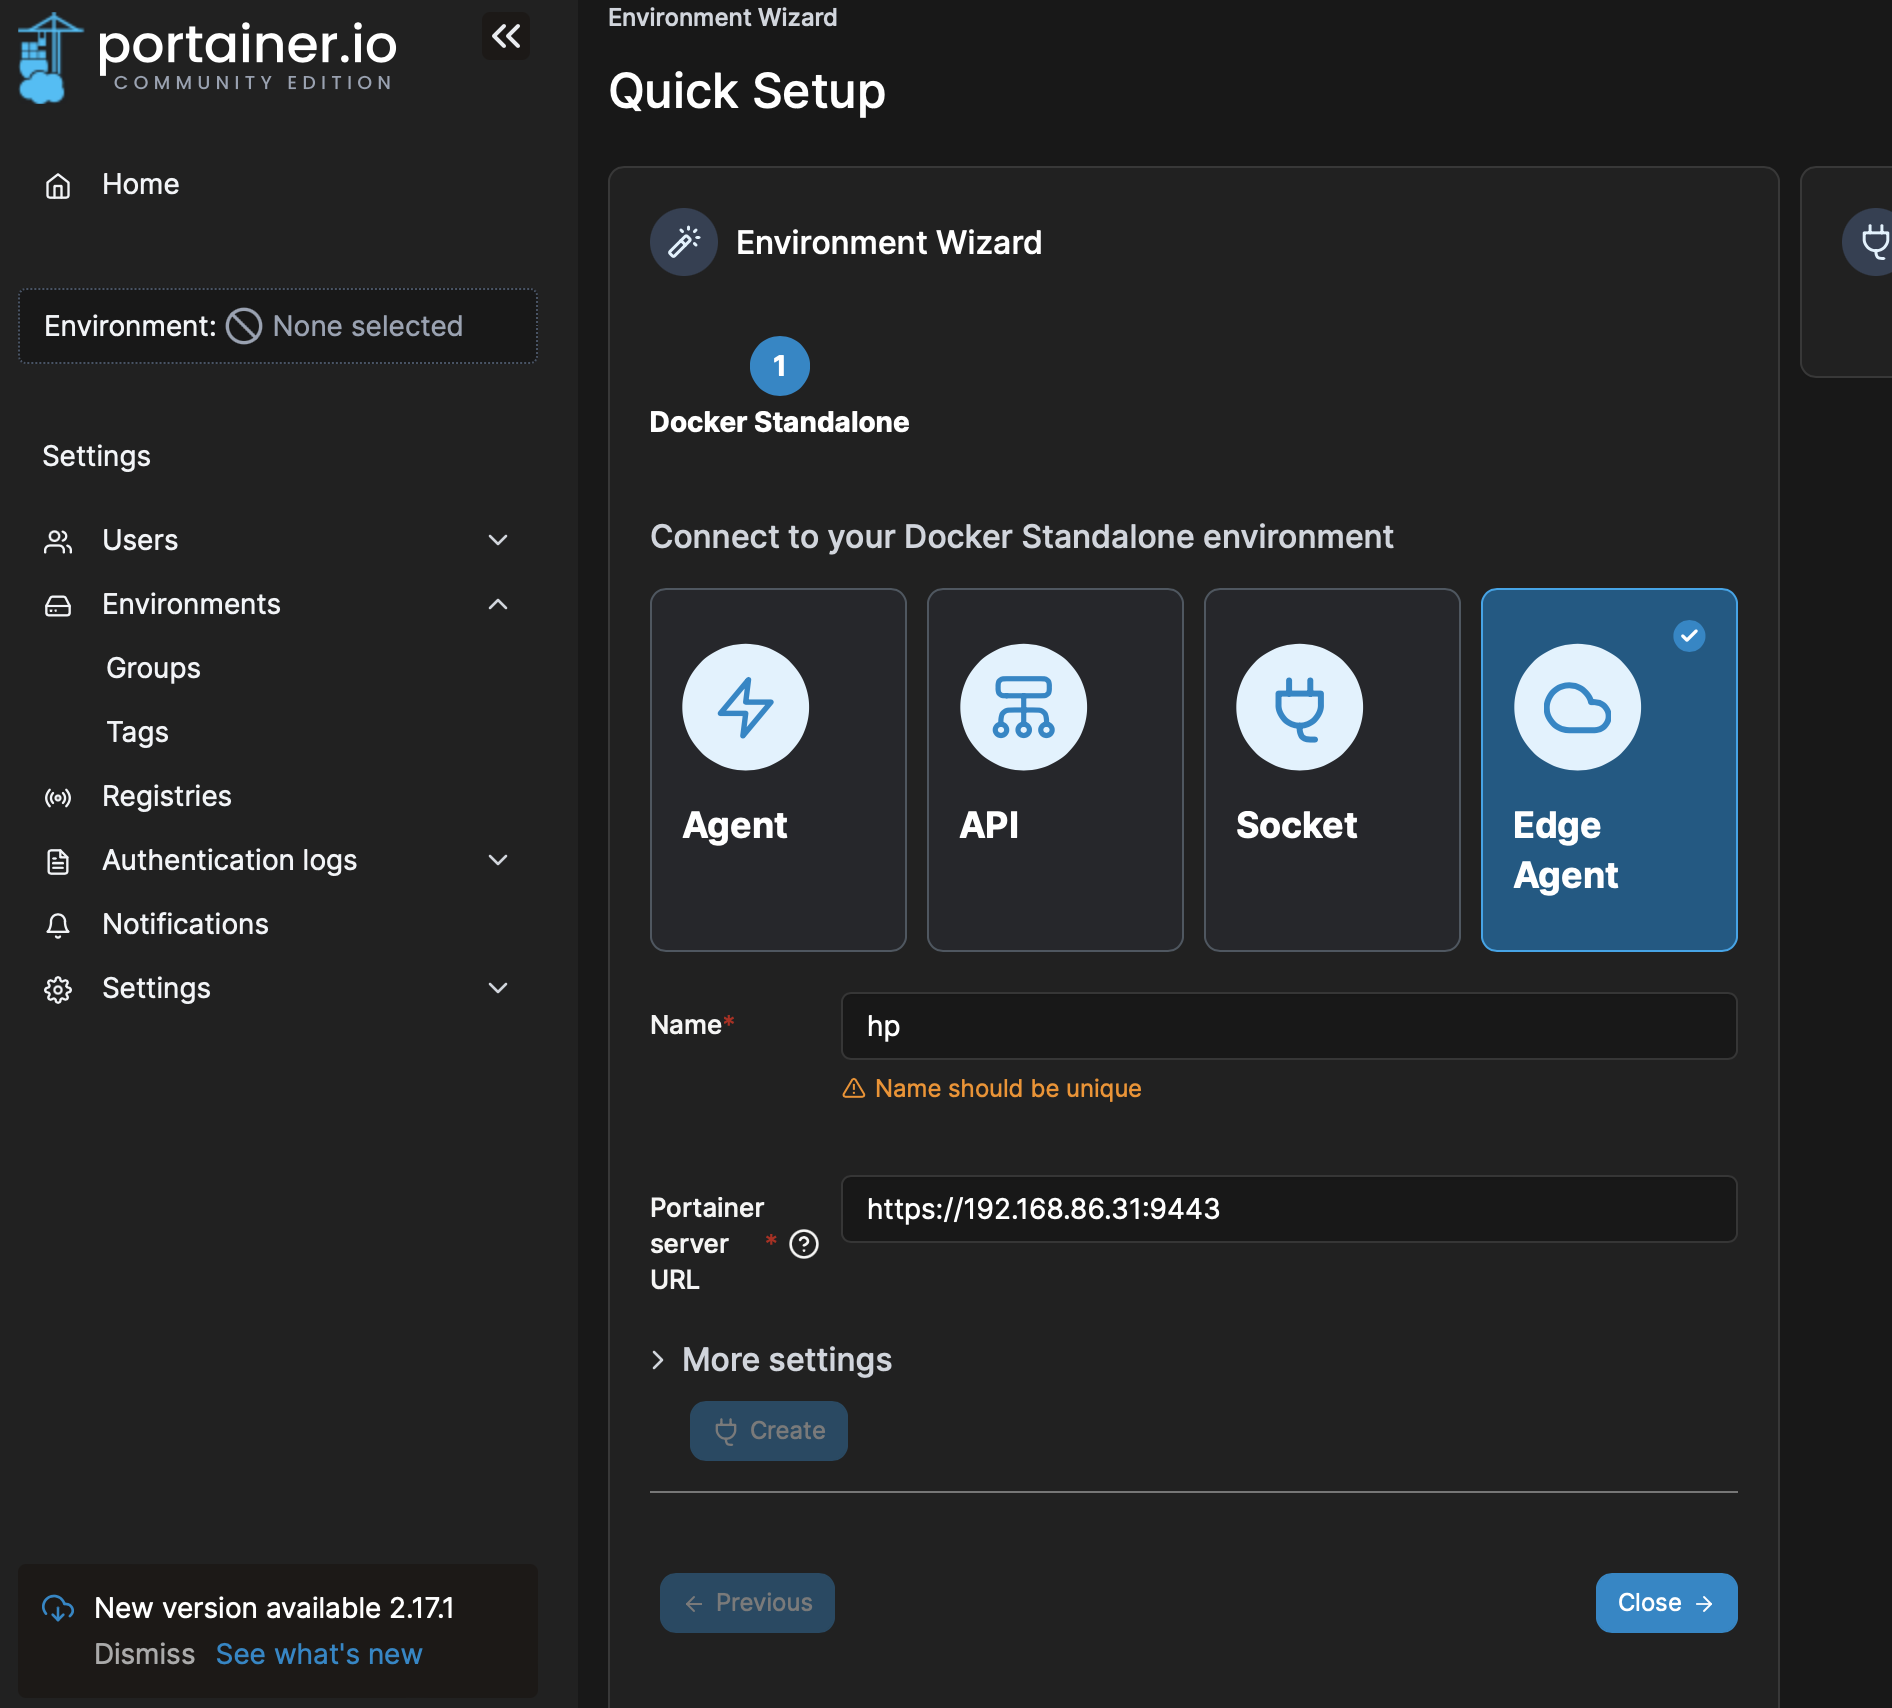Dismiss the new version notice

(145, 1654)
